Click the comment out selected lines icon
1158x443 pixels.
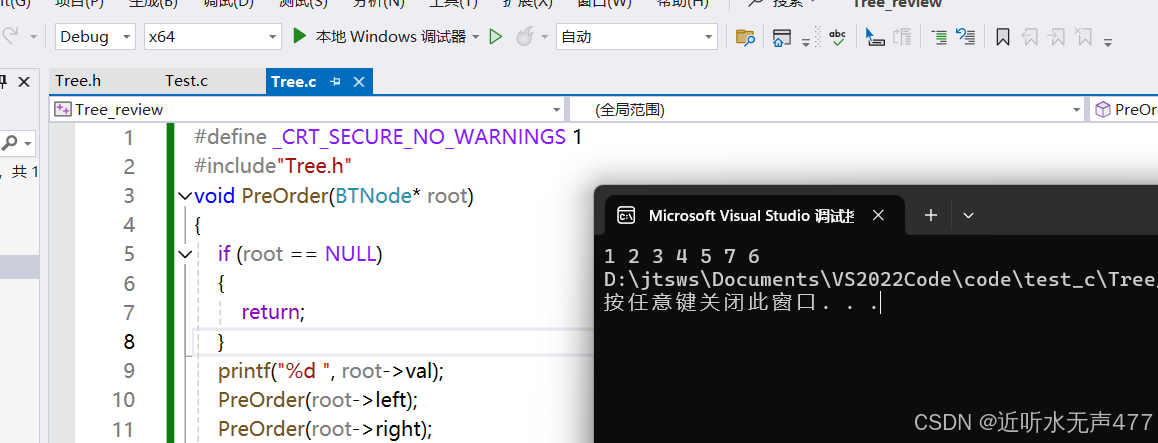(939, 37)
